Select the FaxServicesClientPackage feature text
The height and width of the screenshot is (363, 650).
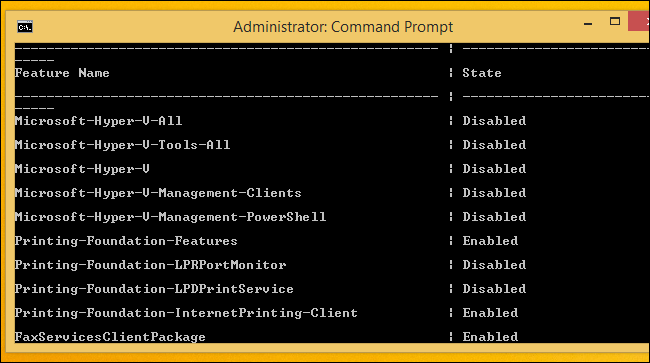110,337
